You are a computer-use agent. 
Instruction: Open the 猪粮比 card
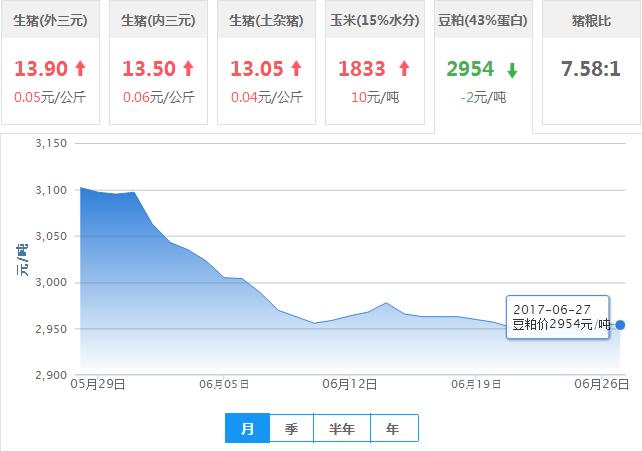(591, 62)
